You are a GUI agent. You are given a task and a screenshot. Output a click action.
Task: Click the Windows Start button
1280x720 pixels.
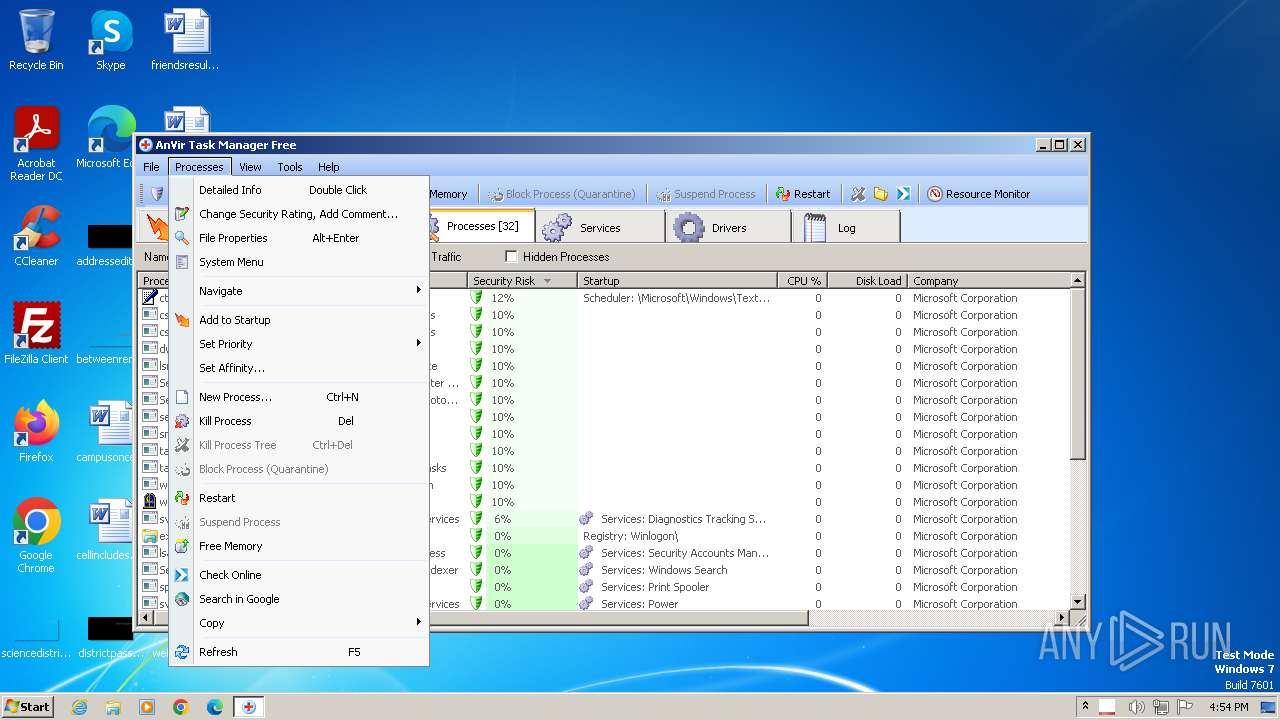coord(27,706)
